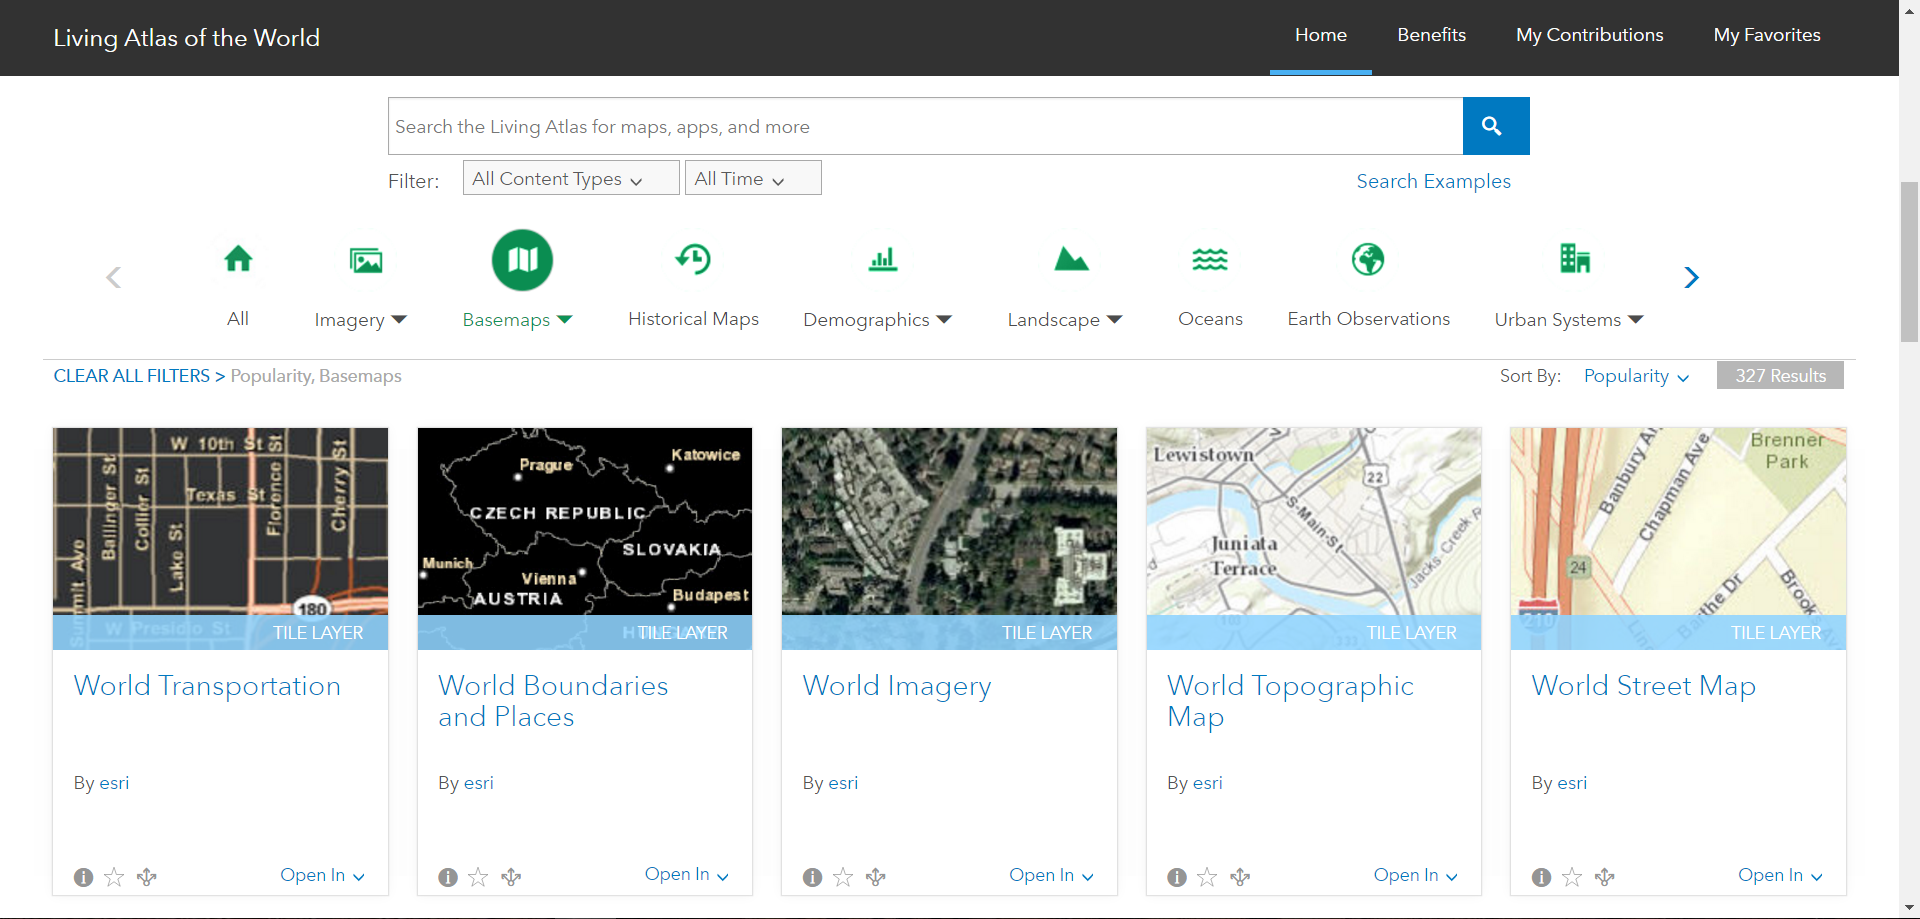Expand the Landscape category dropdown arrow
This screenshot has width=1920, height=919.
click(x=1115, y=319)
